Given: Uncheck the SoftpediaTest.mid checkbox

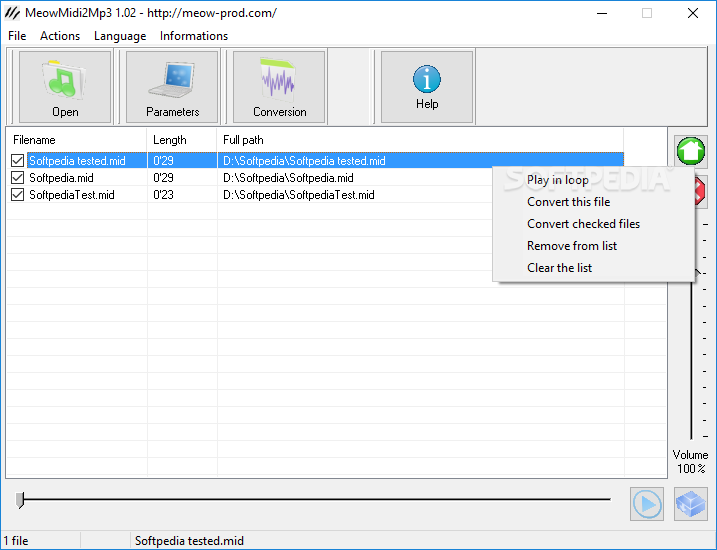Looking at the screenshot, I should [x=17, y=195].
